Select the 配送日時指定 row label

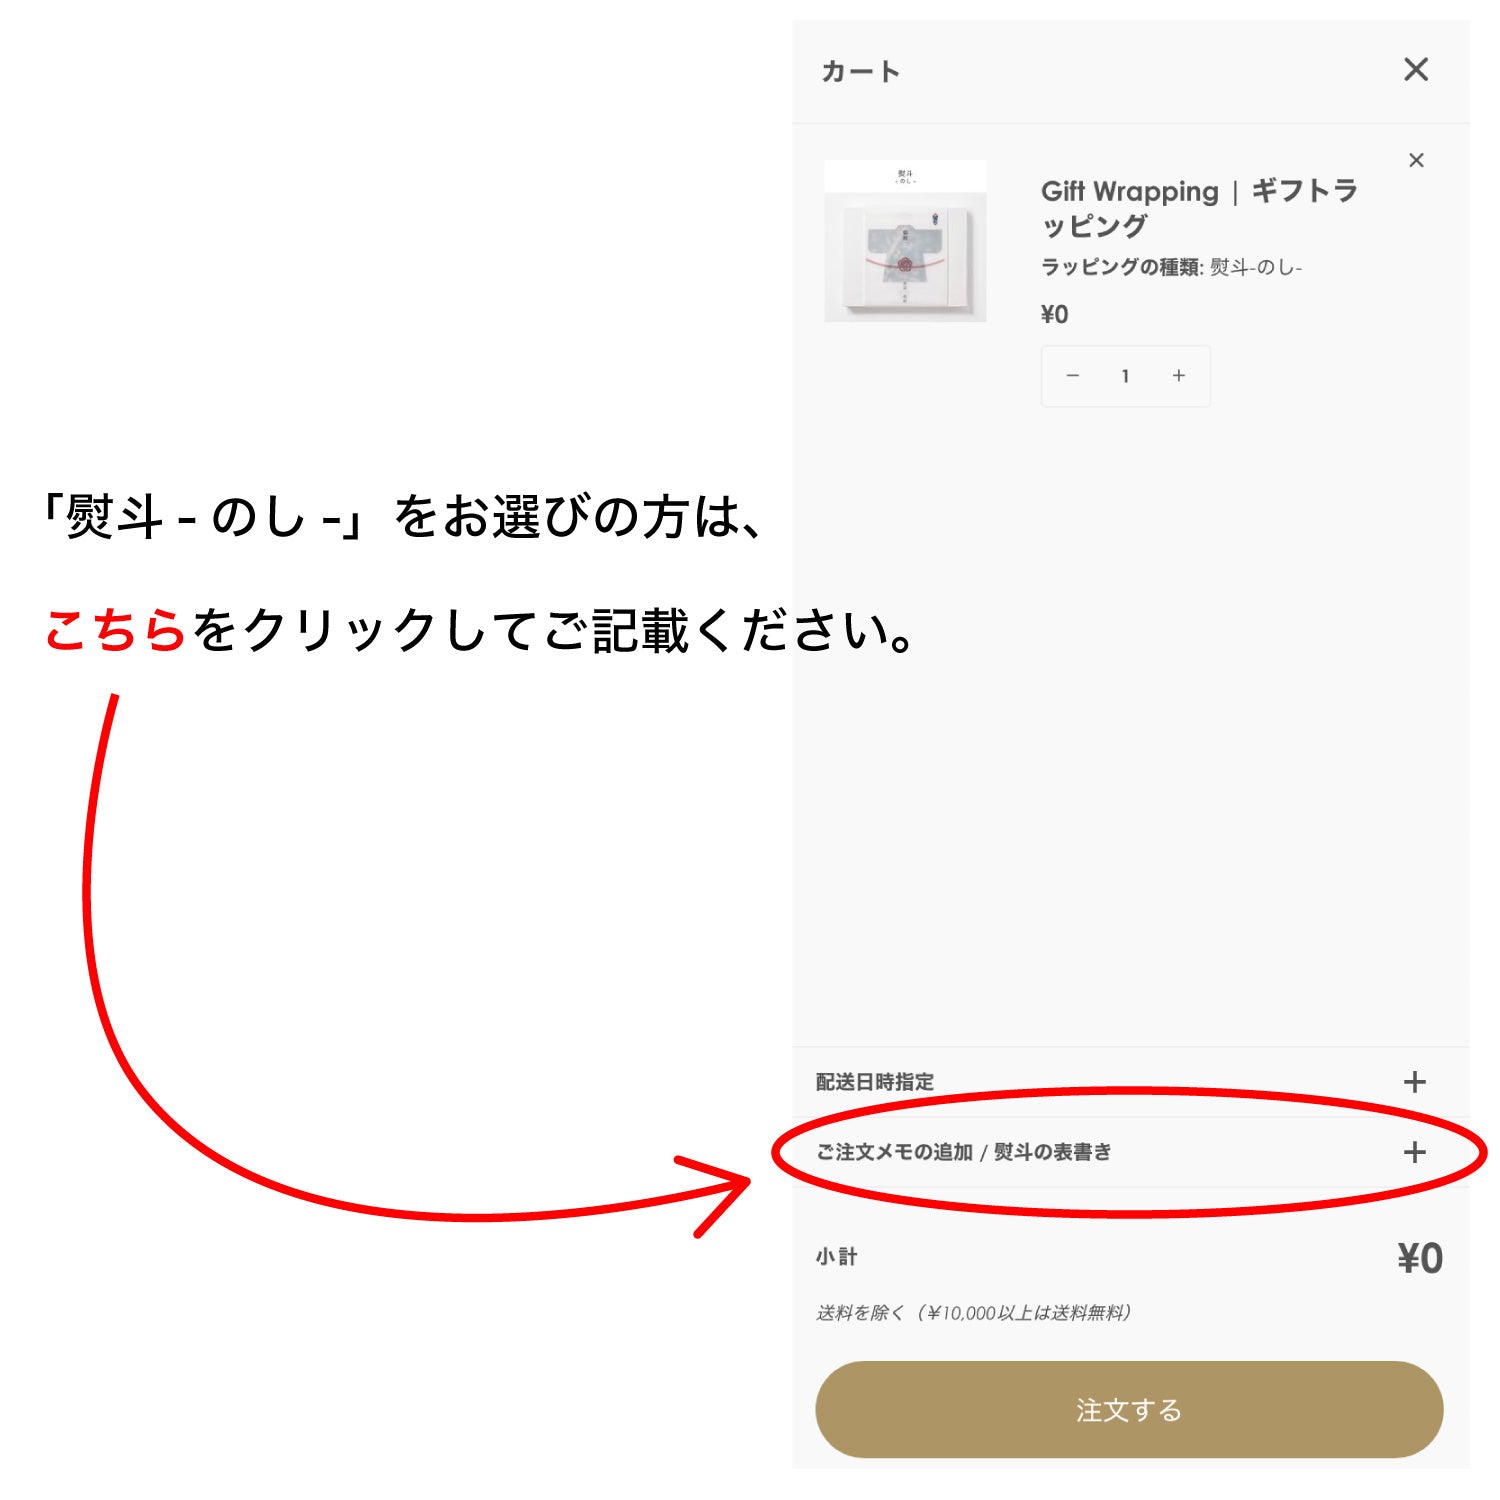tap(875, 1082)
